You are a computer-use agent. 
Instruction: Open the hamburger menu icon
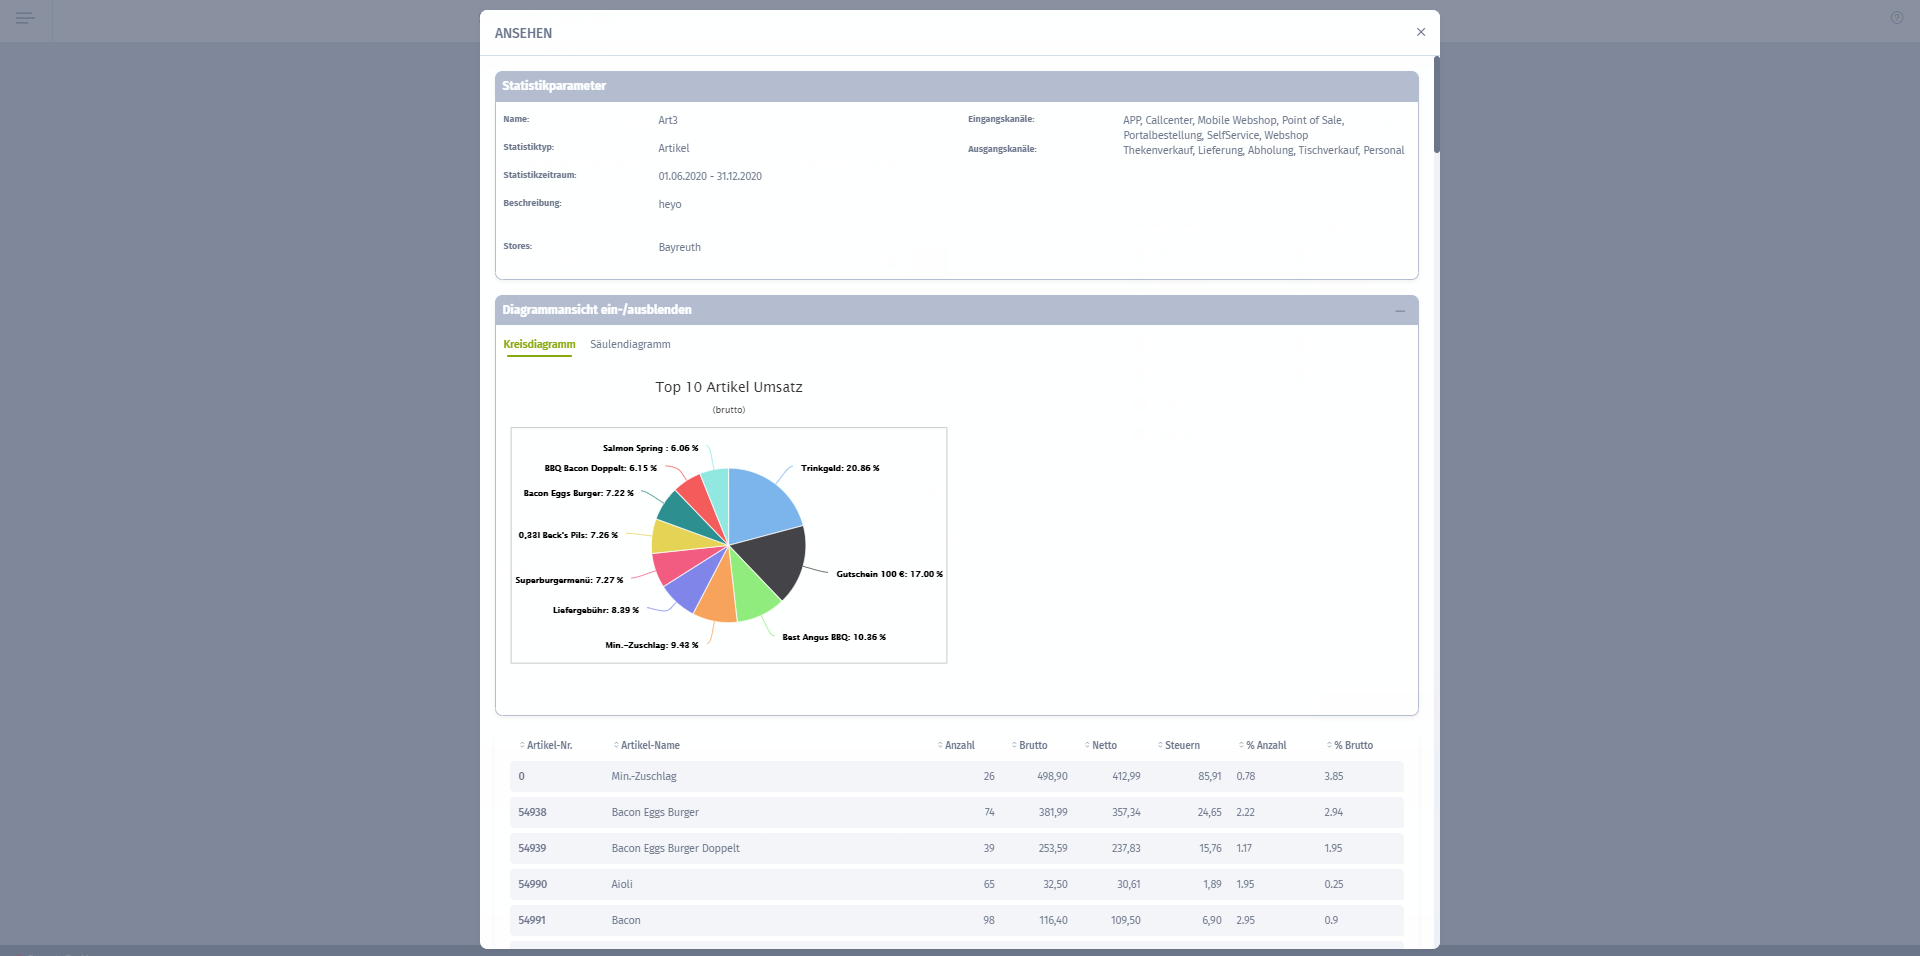click(x=25, y=18)
